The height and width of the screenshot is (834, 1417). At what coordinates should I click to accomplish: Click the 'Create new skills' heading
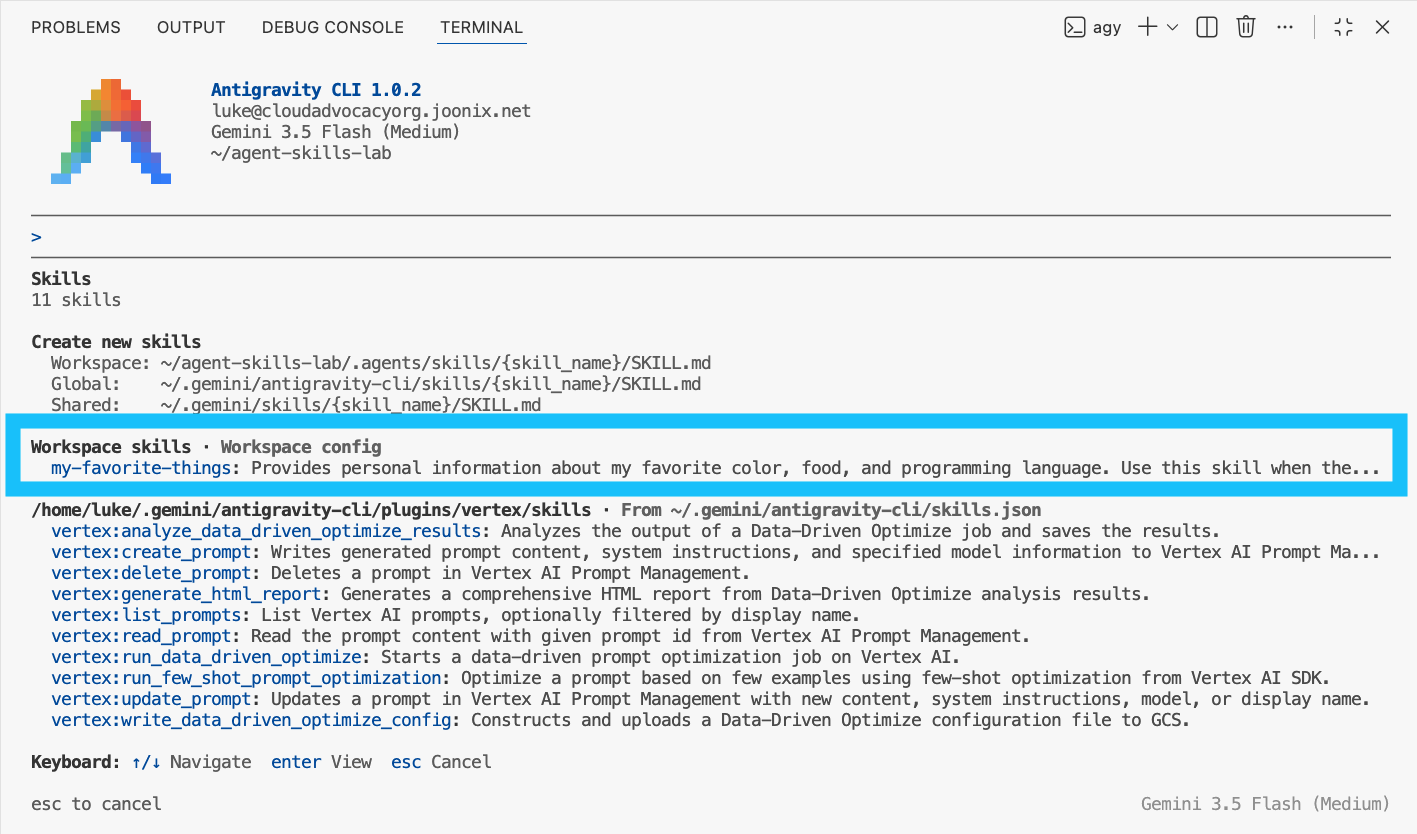click(x=116, y=342)
